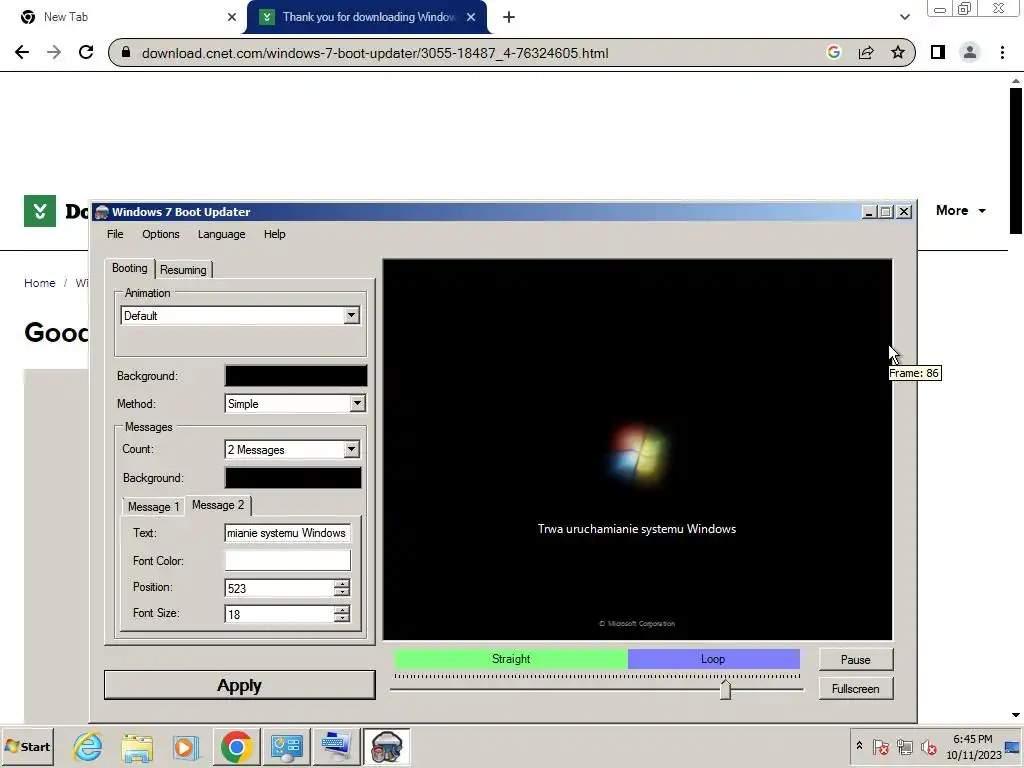Open the Options menu
1024x768 pixels.
[161, 234]
